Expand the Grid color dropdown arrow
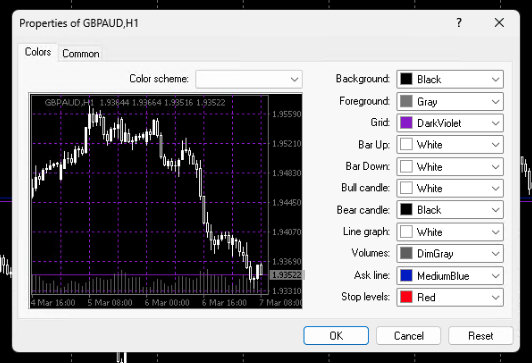 [x=495, y=123]
